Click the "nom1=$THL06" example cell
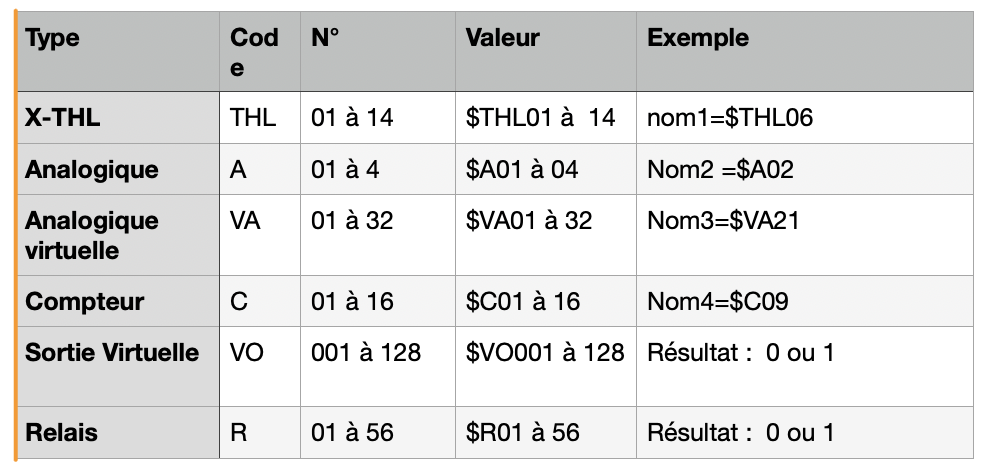The image size is (992, 468). pyautogui.click(x=730, y=118)
